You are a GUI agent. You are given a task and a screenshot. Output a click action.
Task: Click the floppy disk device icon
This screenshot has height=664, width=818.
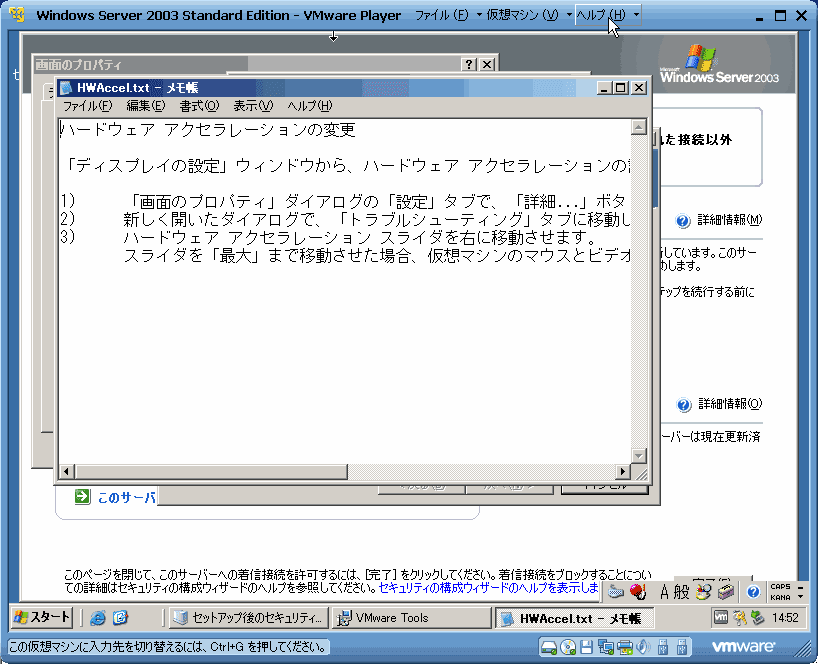[586, 647]
